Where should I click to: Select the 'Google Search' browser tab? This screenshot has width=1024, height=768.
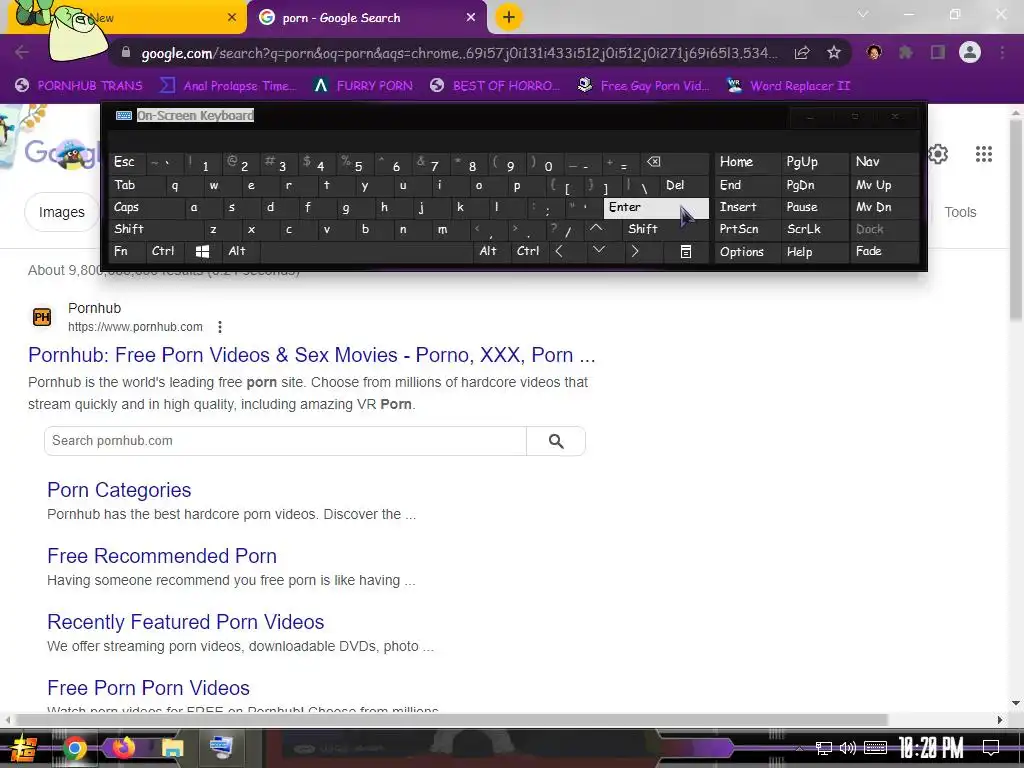click(366, 18)
